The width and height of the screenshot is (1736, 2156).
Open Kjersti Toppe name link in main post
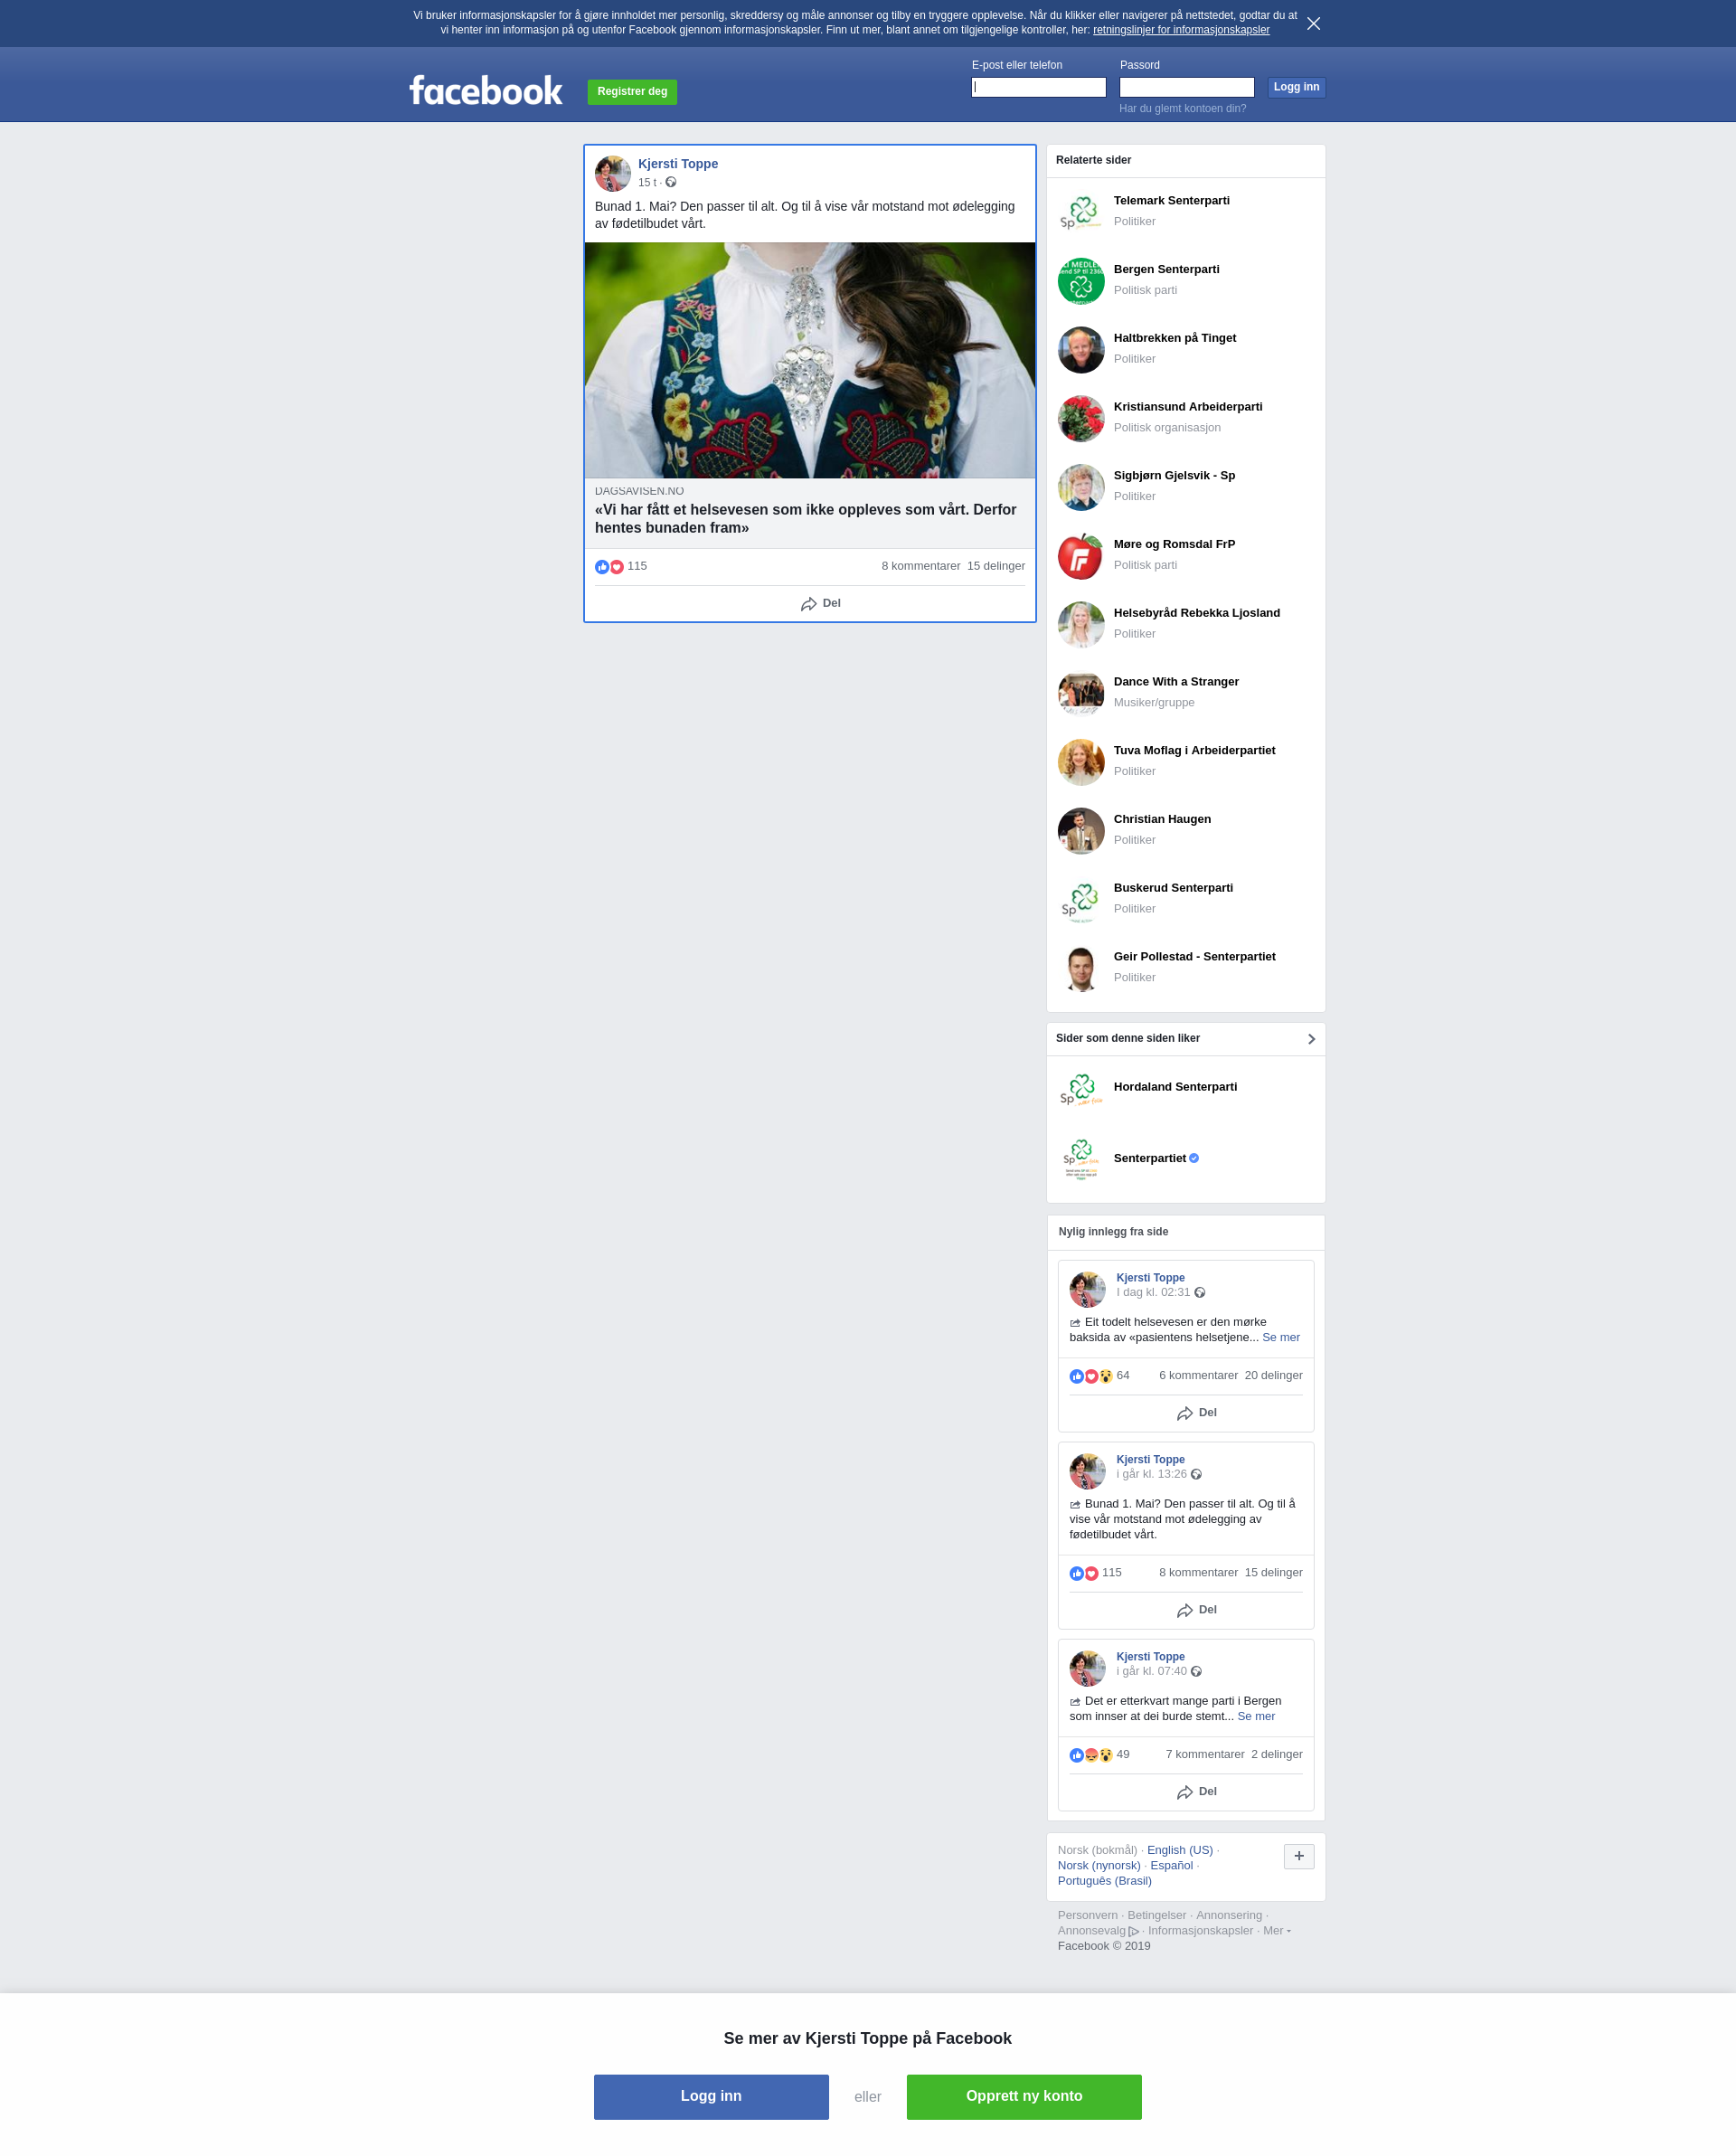tap(678, 164)
